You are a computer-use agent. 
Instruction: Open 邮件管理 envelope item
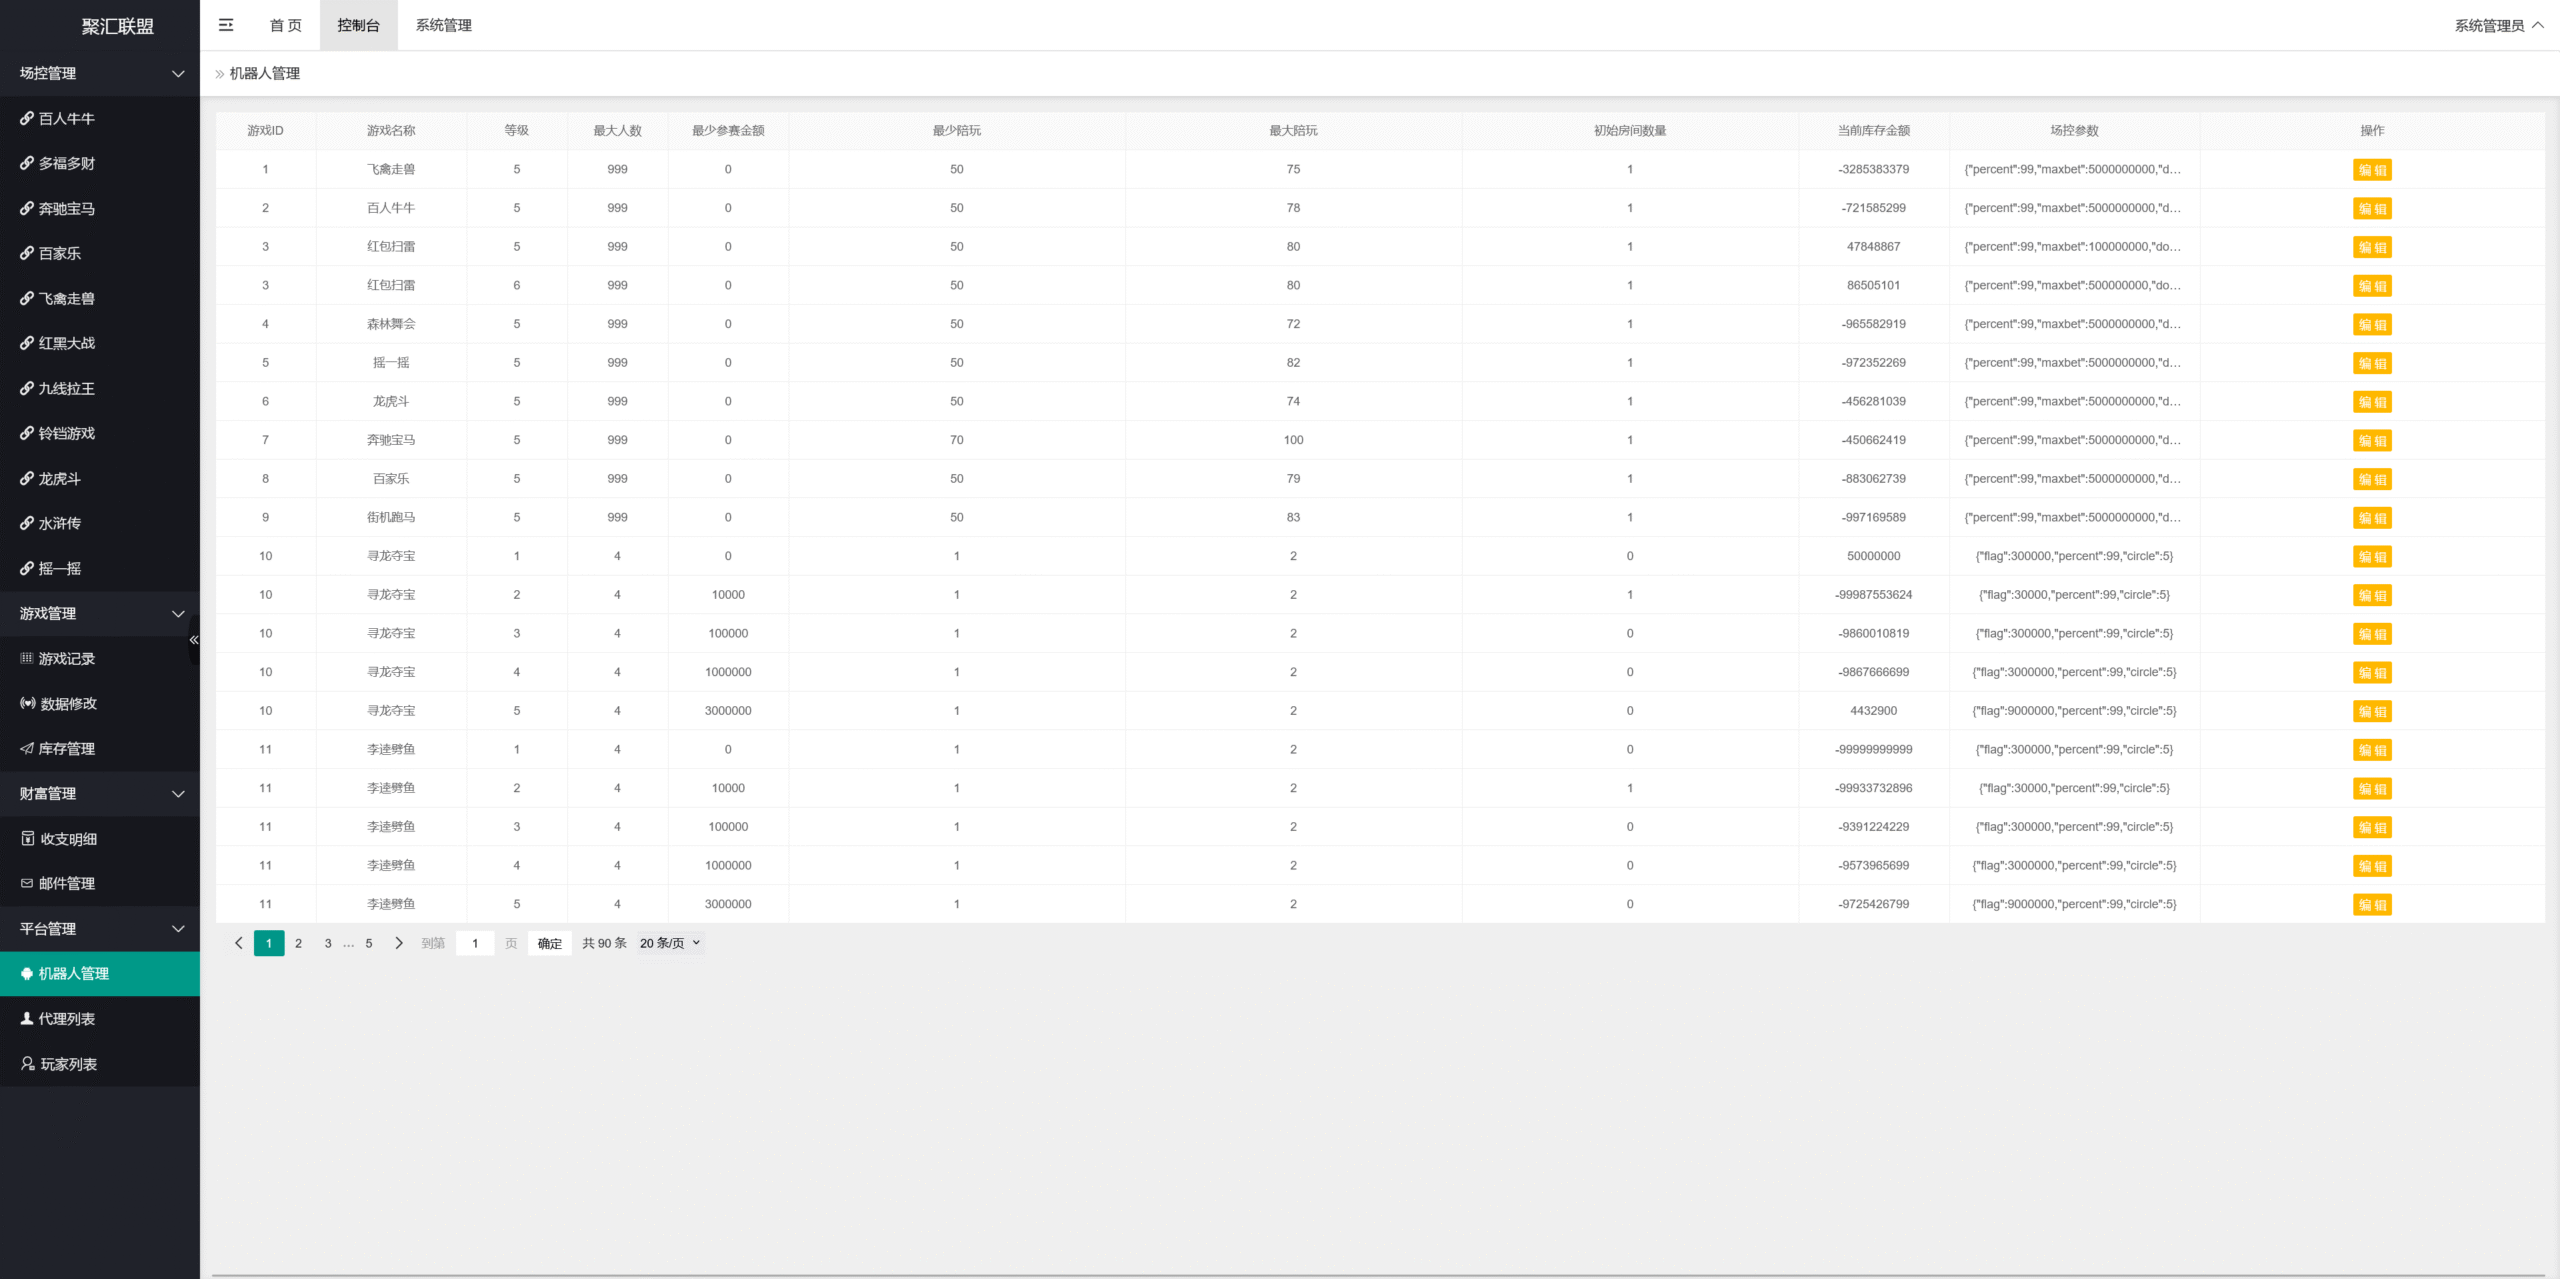tap(66, 884)
